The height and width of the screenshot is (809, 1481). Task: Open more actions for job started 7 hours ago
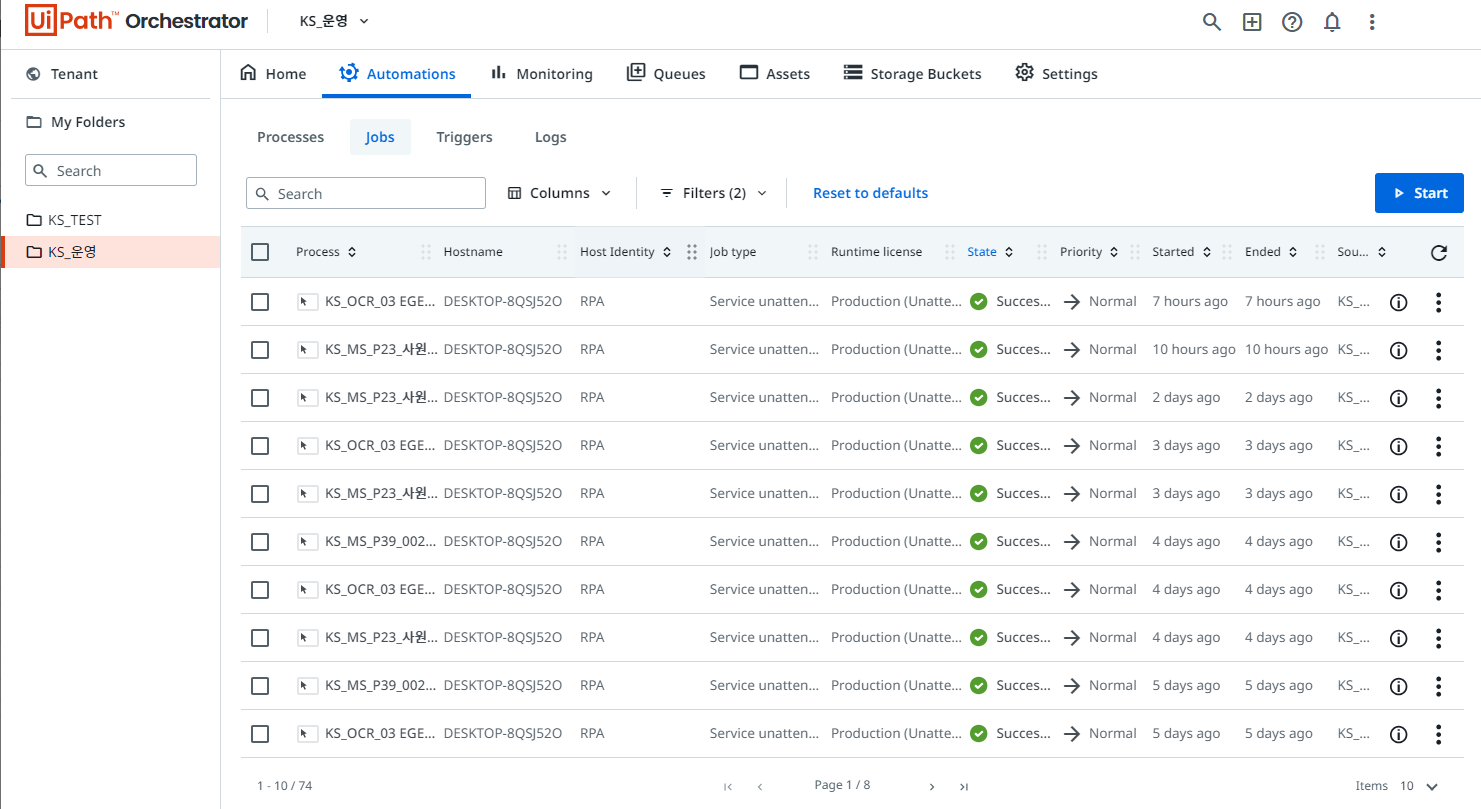click(x=1438, y=302)
